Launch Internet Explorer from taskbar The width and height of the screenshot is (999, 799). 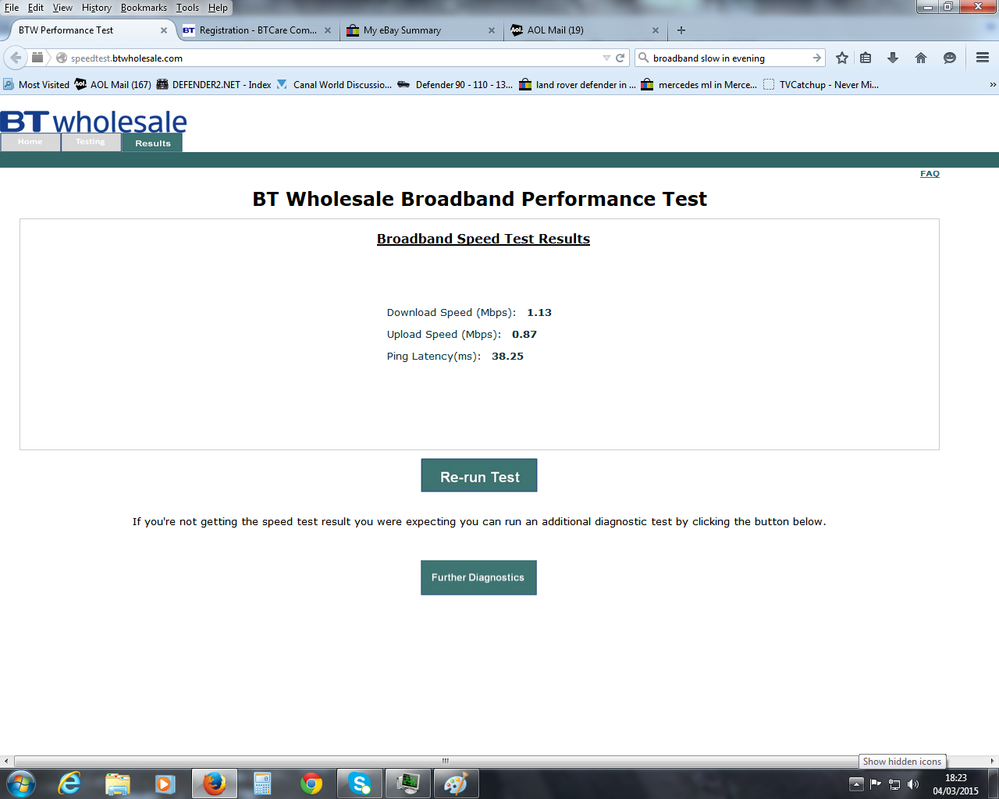coord(69,784)
